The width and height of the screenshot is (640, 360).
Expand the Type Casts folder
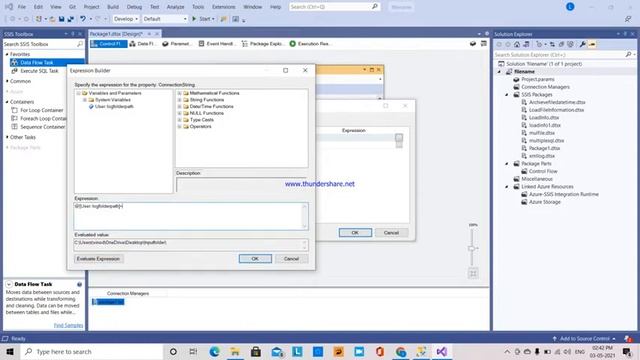(179, 120)
